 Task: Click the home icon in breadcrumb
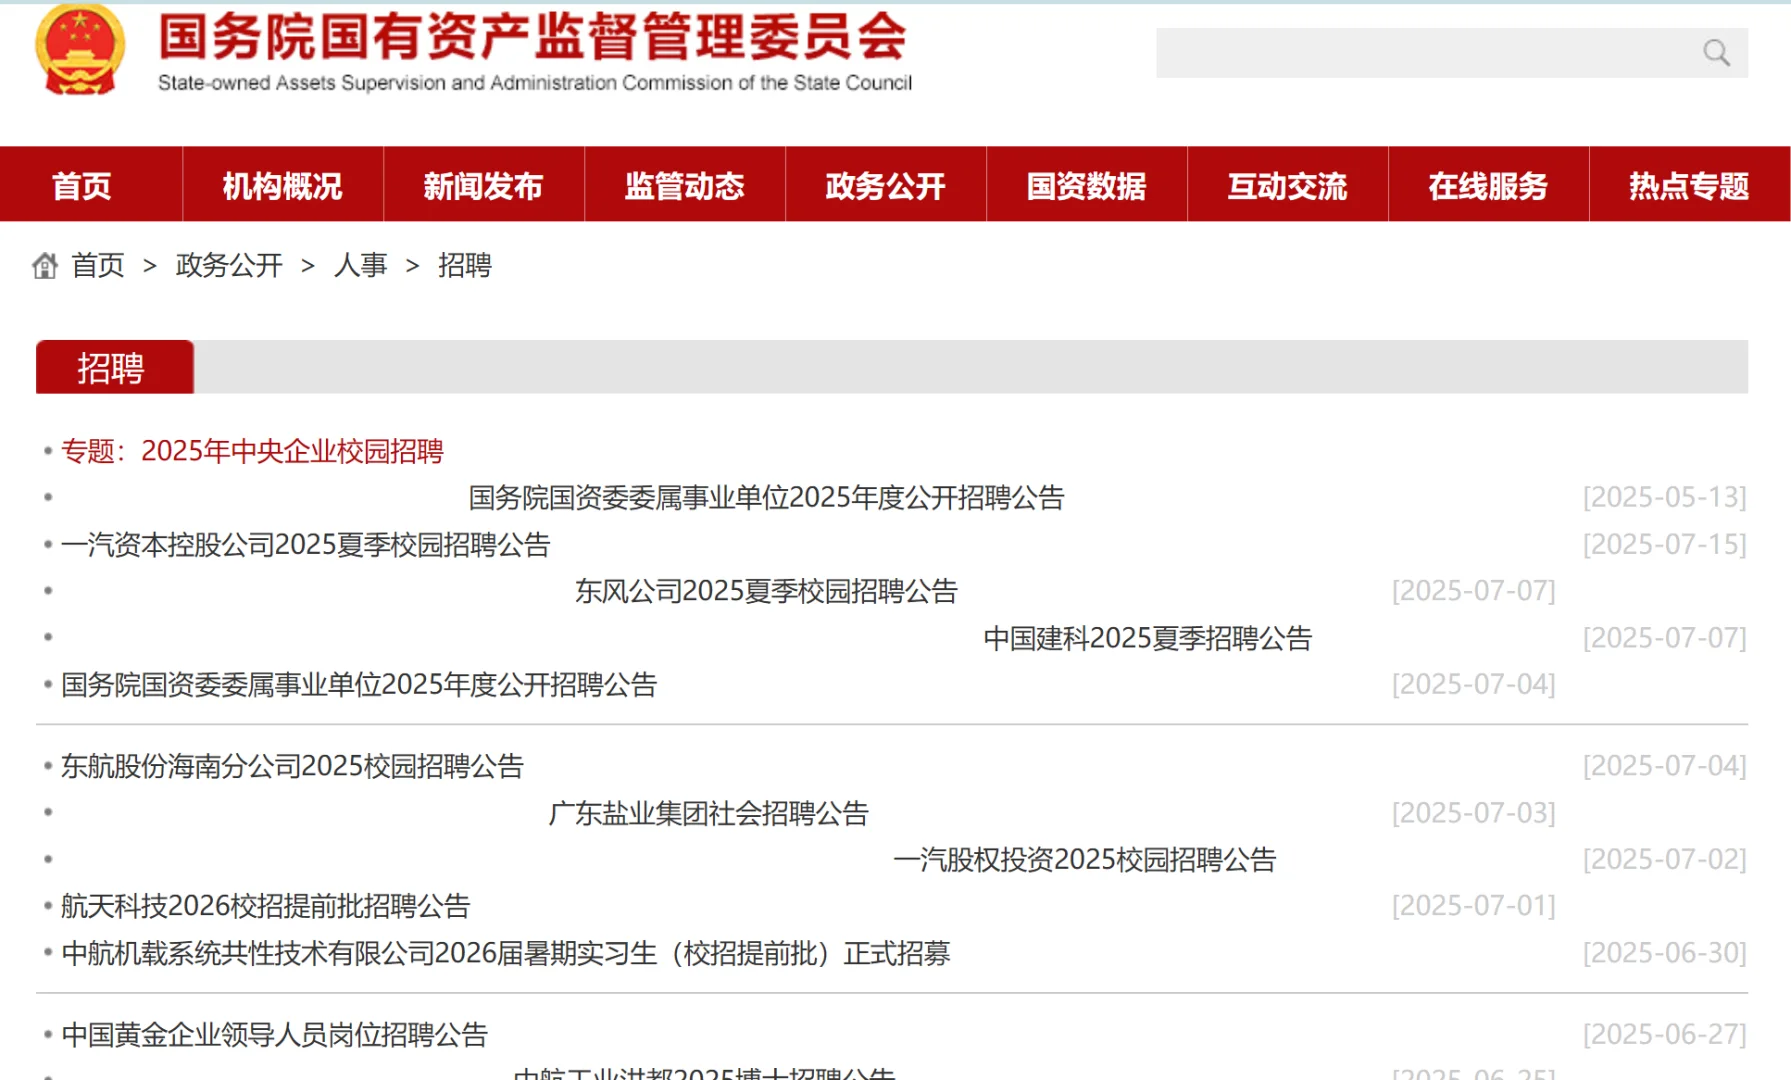pyautogui.click(x=45, y=266)
